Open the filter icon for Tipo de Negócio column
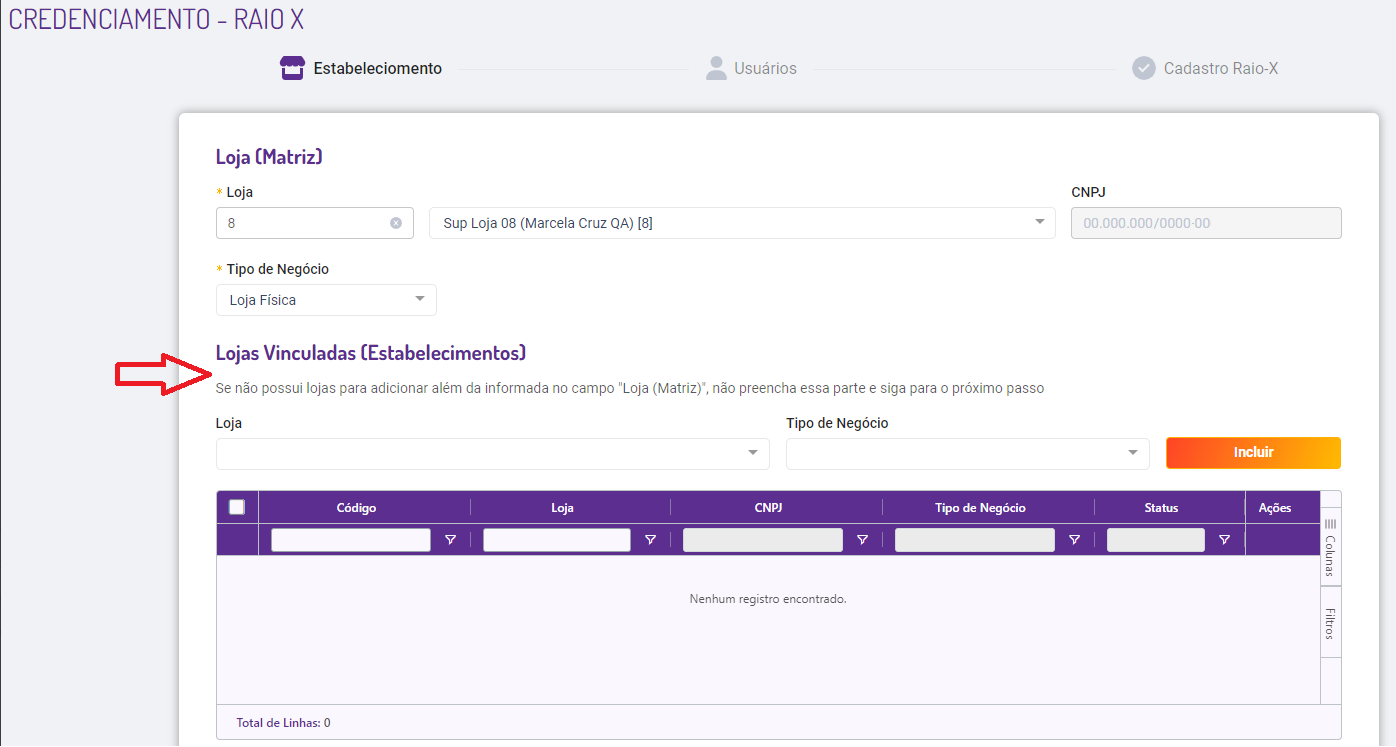This screenshot has width=1396, height=747. (1074, 540)
